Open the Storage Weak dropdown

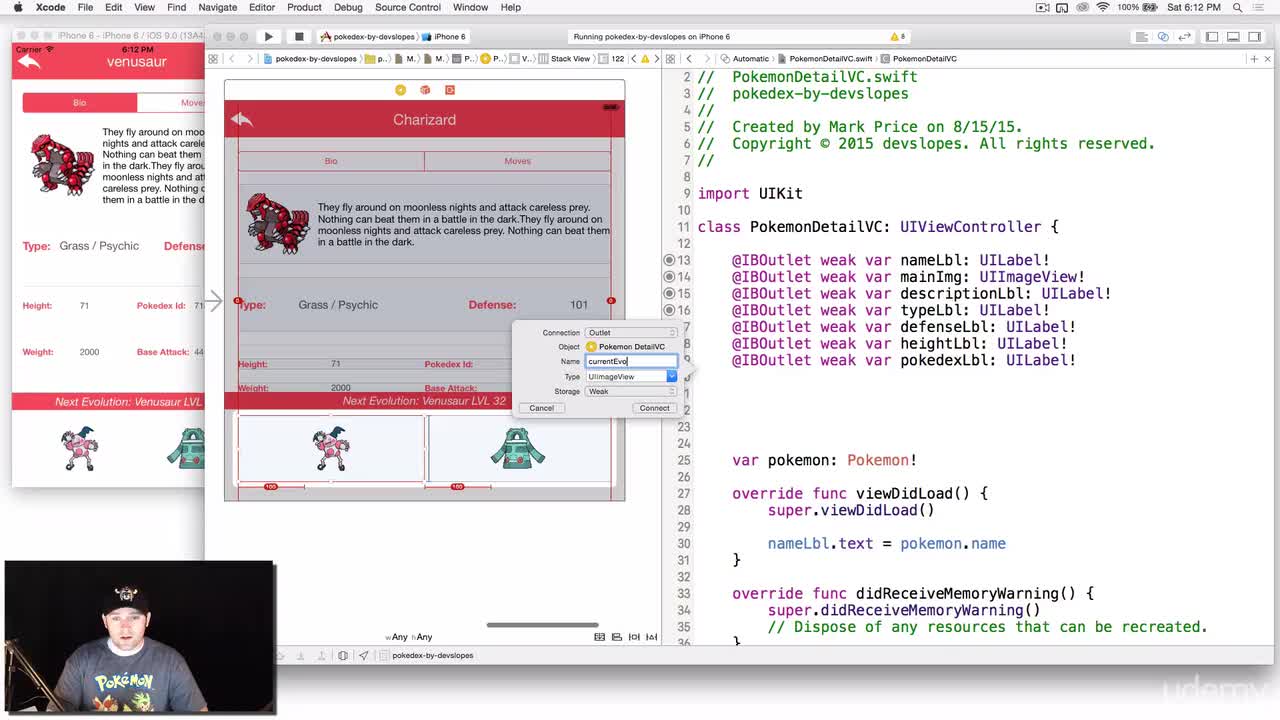(631, 391)
